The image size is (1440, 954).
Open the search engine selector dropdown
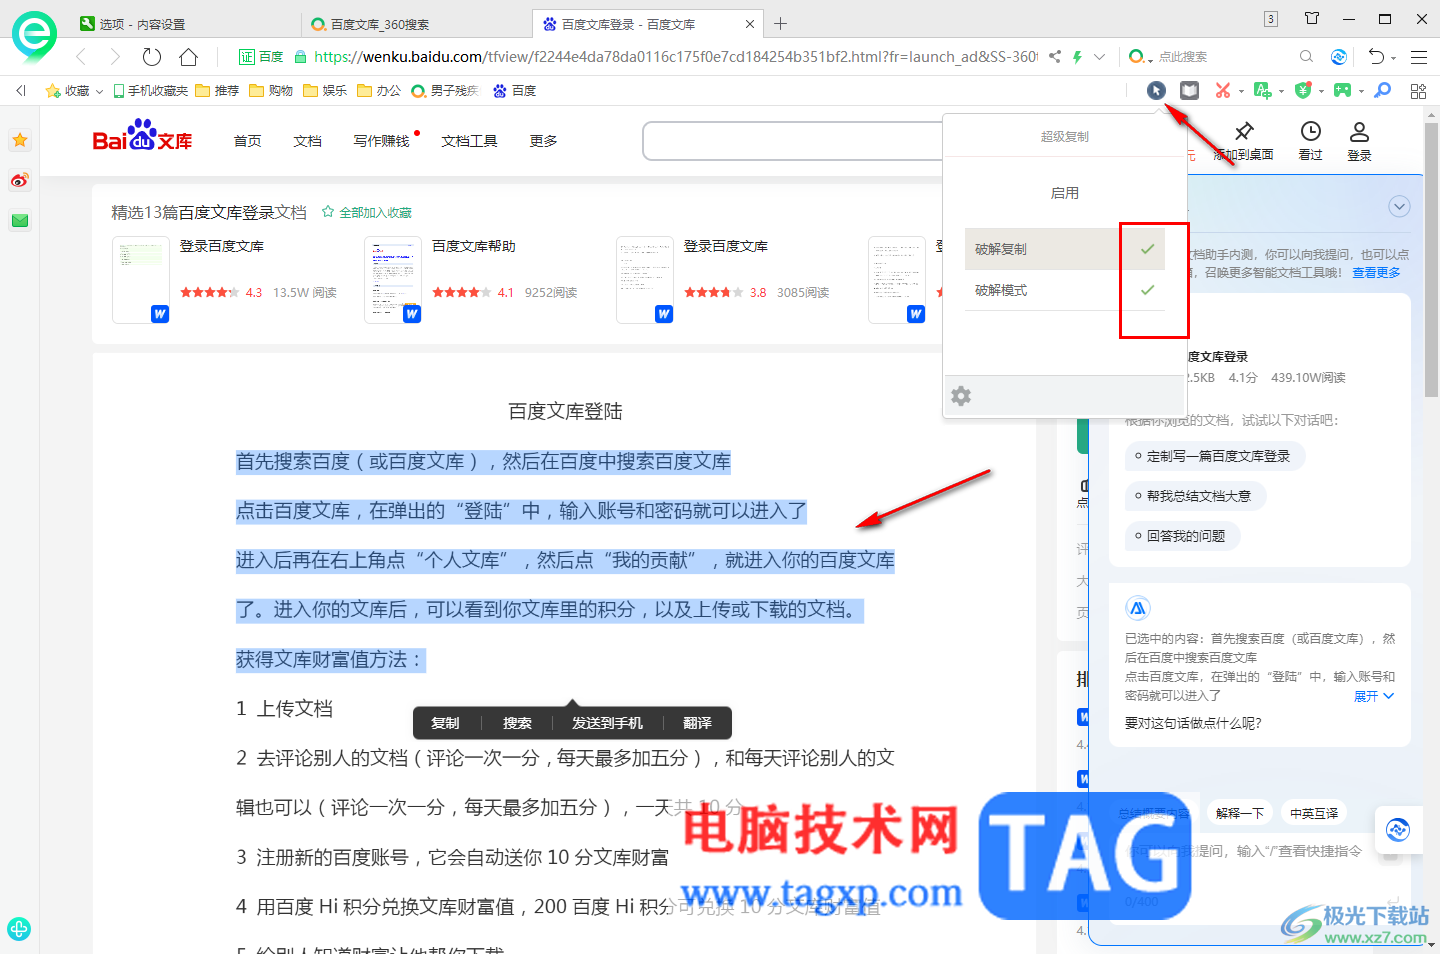(x=1140, y=57)
